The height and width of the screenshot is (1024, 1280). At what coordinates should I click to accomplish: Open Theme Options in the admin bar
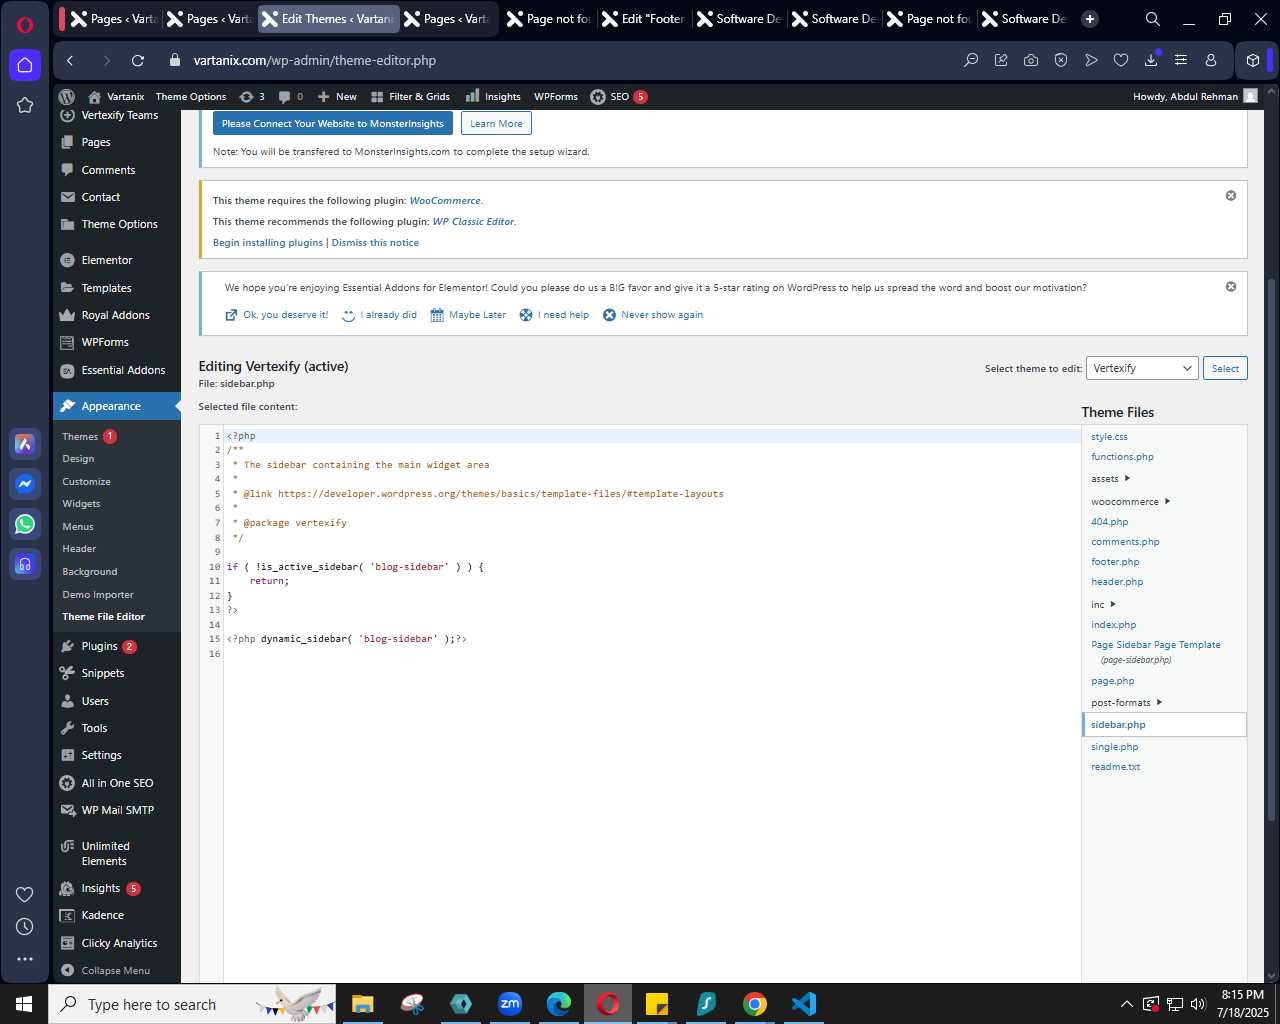pyautogui.click(x=191, y=97)
